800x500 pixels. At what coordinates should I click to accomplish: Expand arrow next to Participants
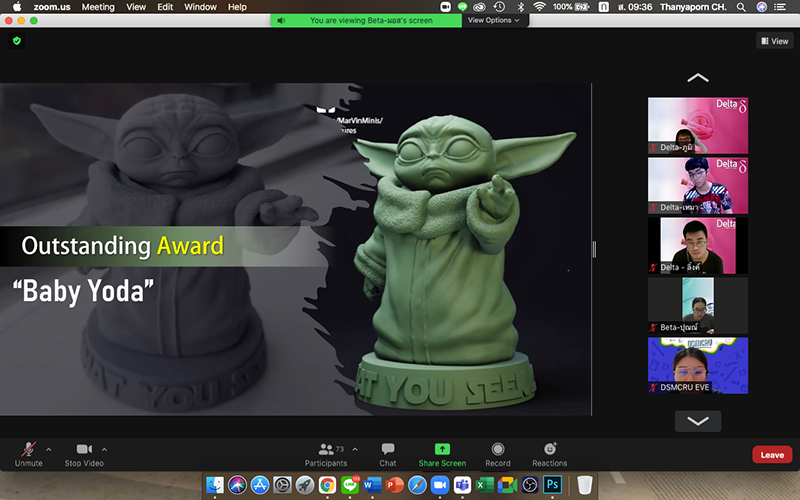coord(355,449)
